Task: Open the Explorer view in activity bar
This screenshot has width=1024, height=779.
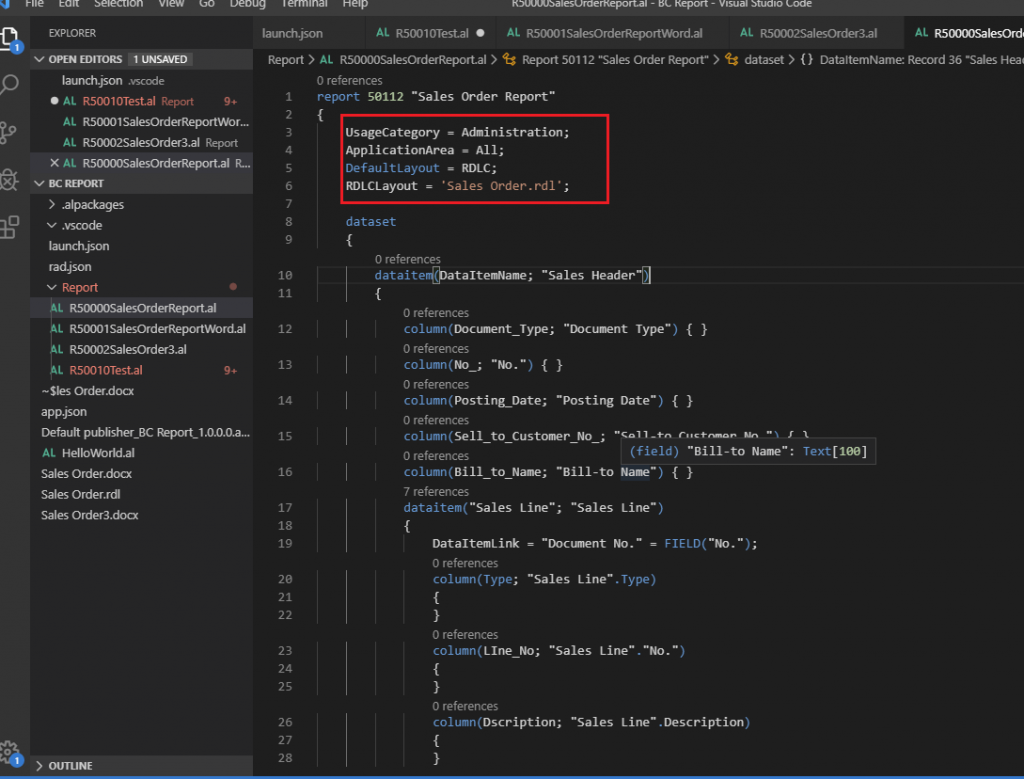Action: click(11, 39)
